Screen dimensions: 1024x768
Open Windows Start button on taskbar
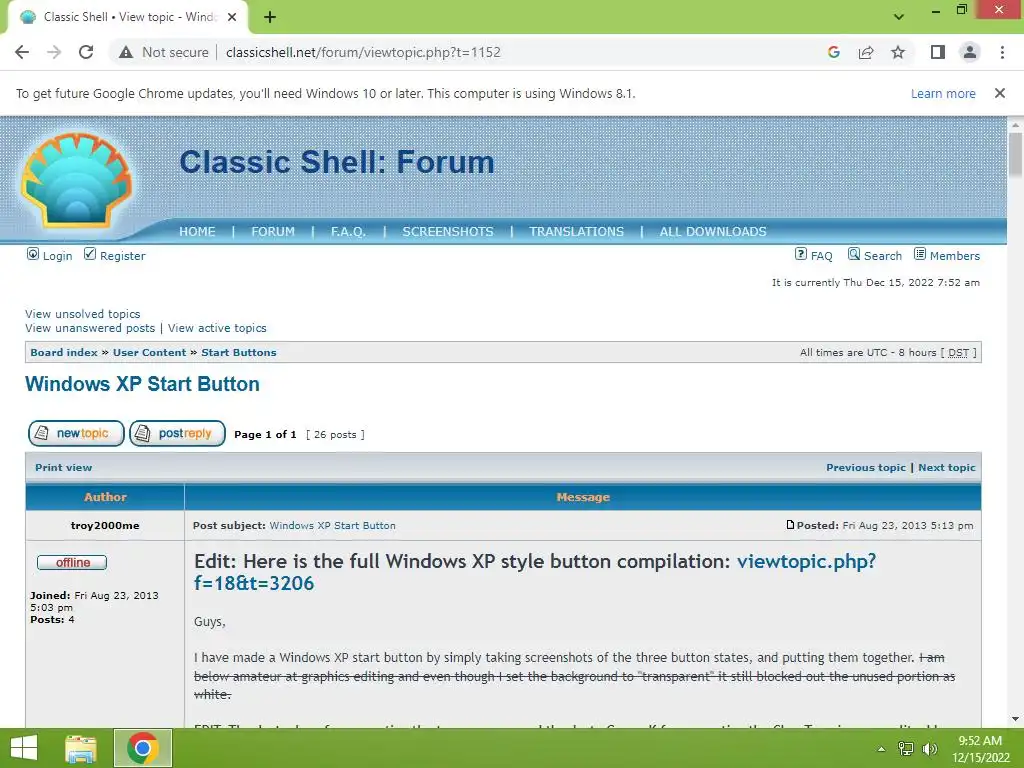[x=24, y=748]
